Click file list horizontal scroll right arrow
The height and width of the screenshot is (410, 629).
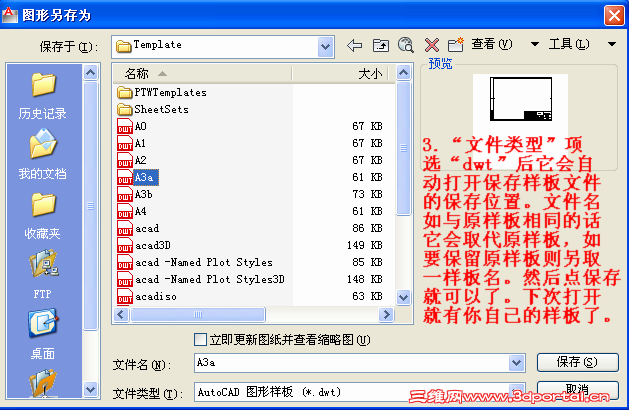[386, 315]
